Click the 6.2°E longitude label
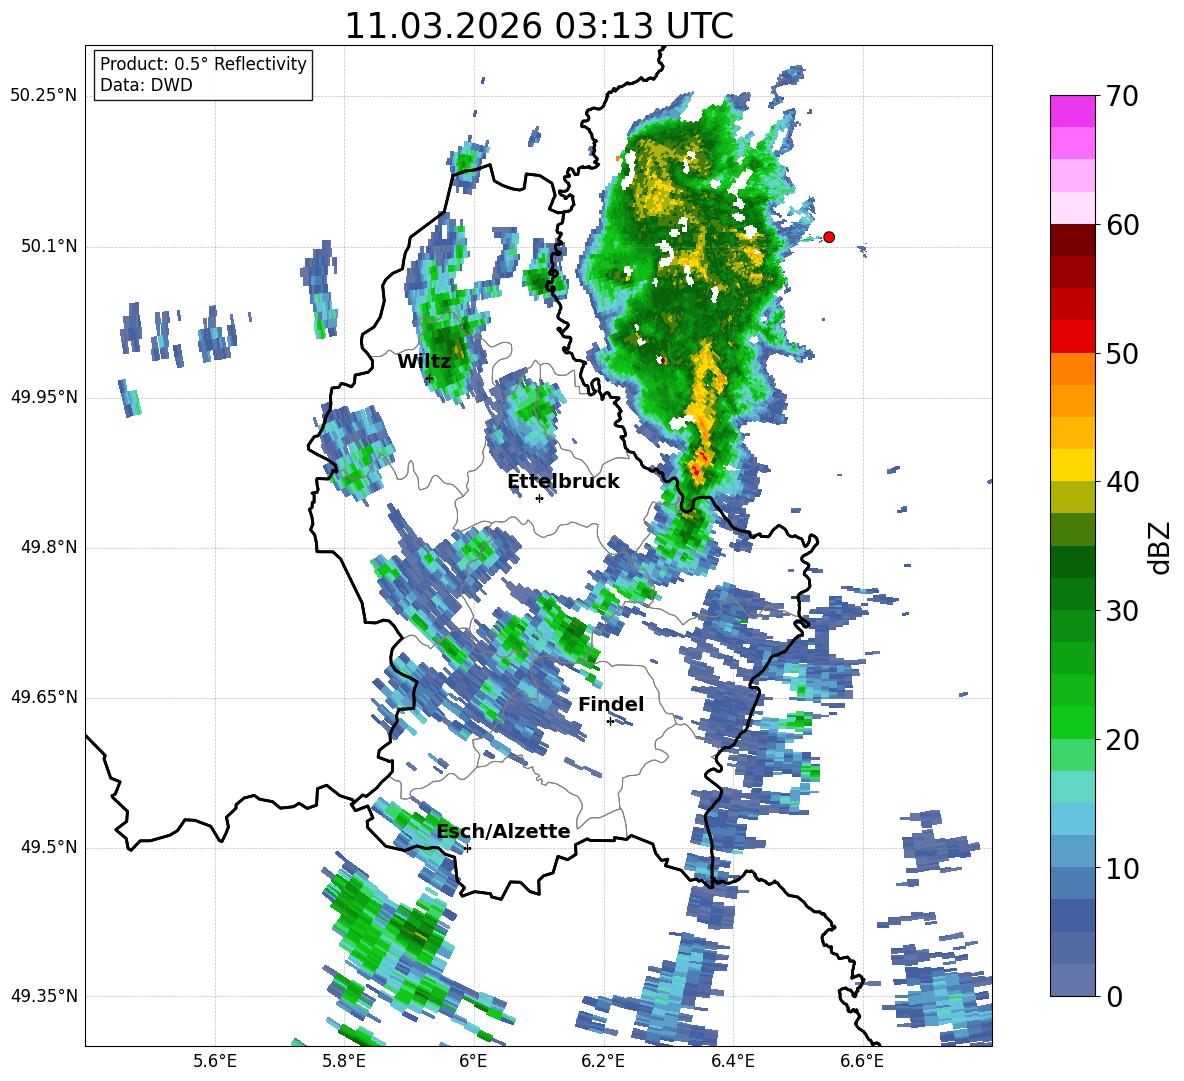The height and width of the screenshot is (1081, 1184). pos(603,1061)
